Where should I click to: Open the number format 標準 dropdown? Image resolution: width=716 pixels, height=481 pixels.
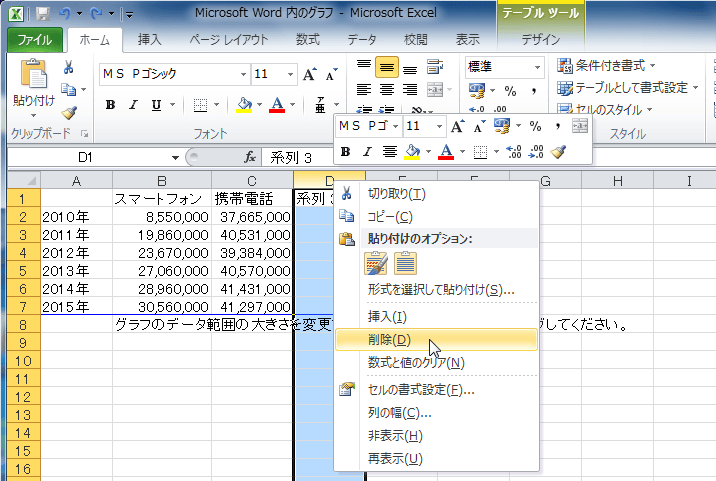[x=537, y=67]
